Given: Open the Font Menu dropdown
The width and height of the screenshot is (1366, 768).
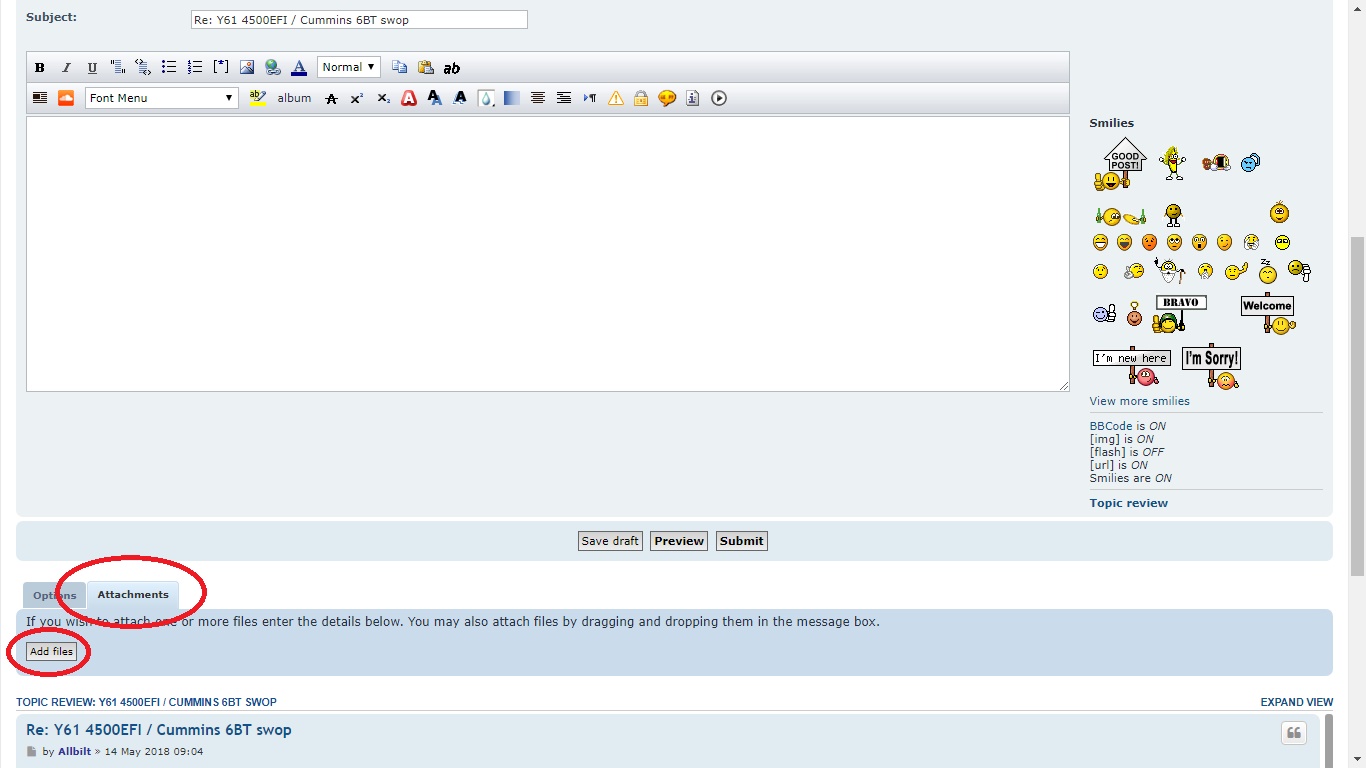Looking at the screenshot, I should tap(162, 98).
